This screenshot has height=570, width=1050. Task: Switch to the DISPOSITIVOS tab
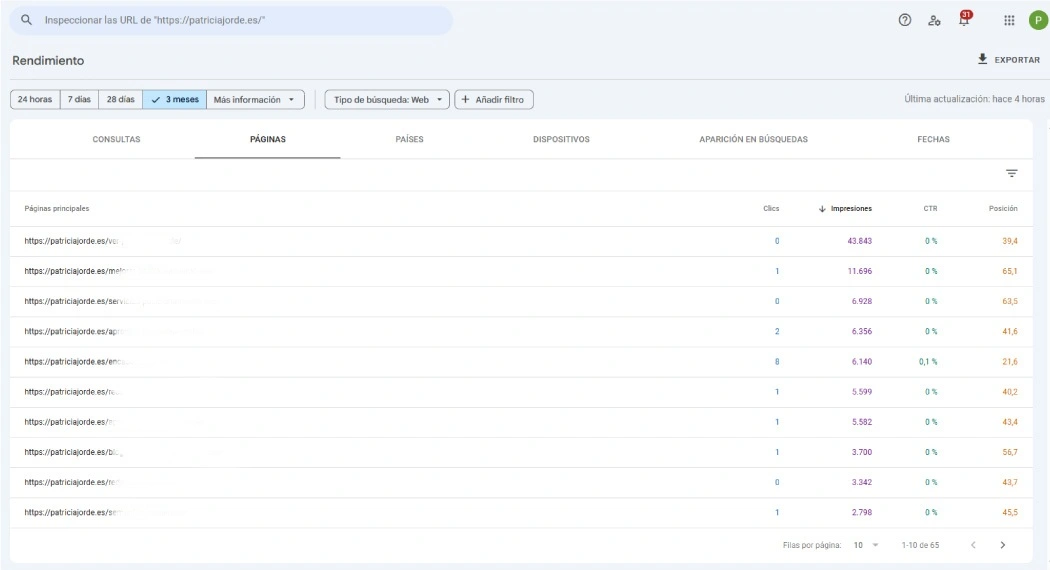(x=561, y=139)
